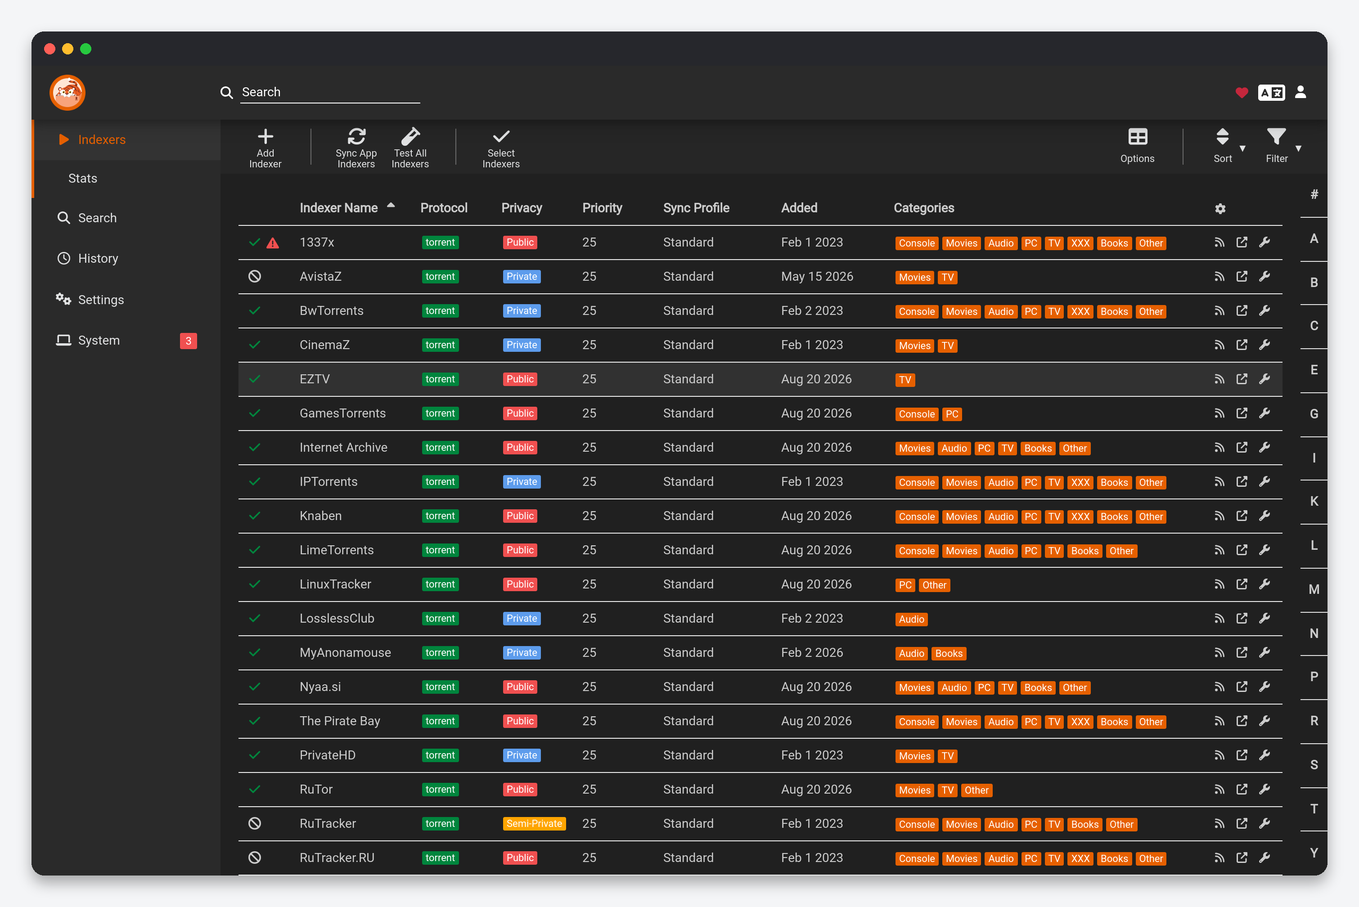
Task: Click MyAnonamouse indexer name
Action: pyautogui.click(x=345, y=653)
